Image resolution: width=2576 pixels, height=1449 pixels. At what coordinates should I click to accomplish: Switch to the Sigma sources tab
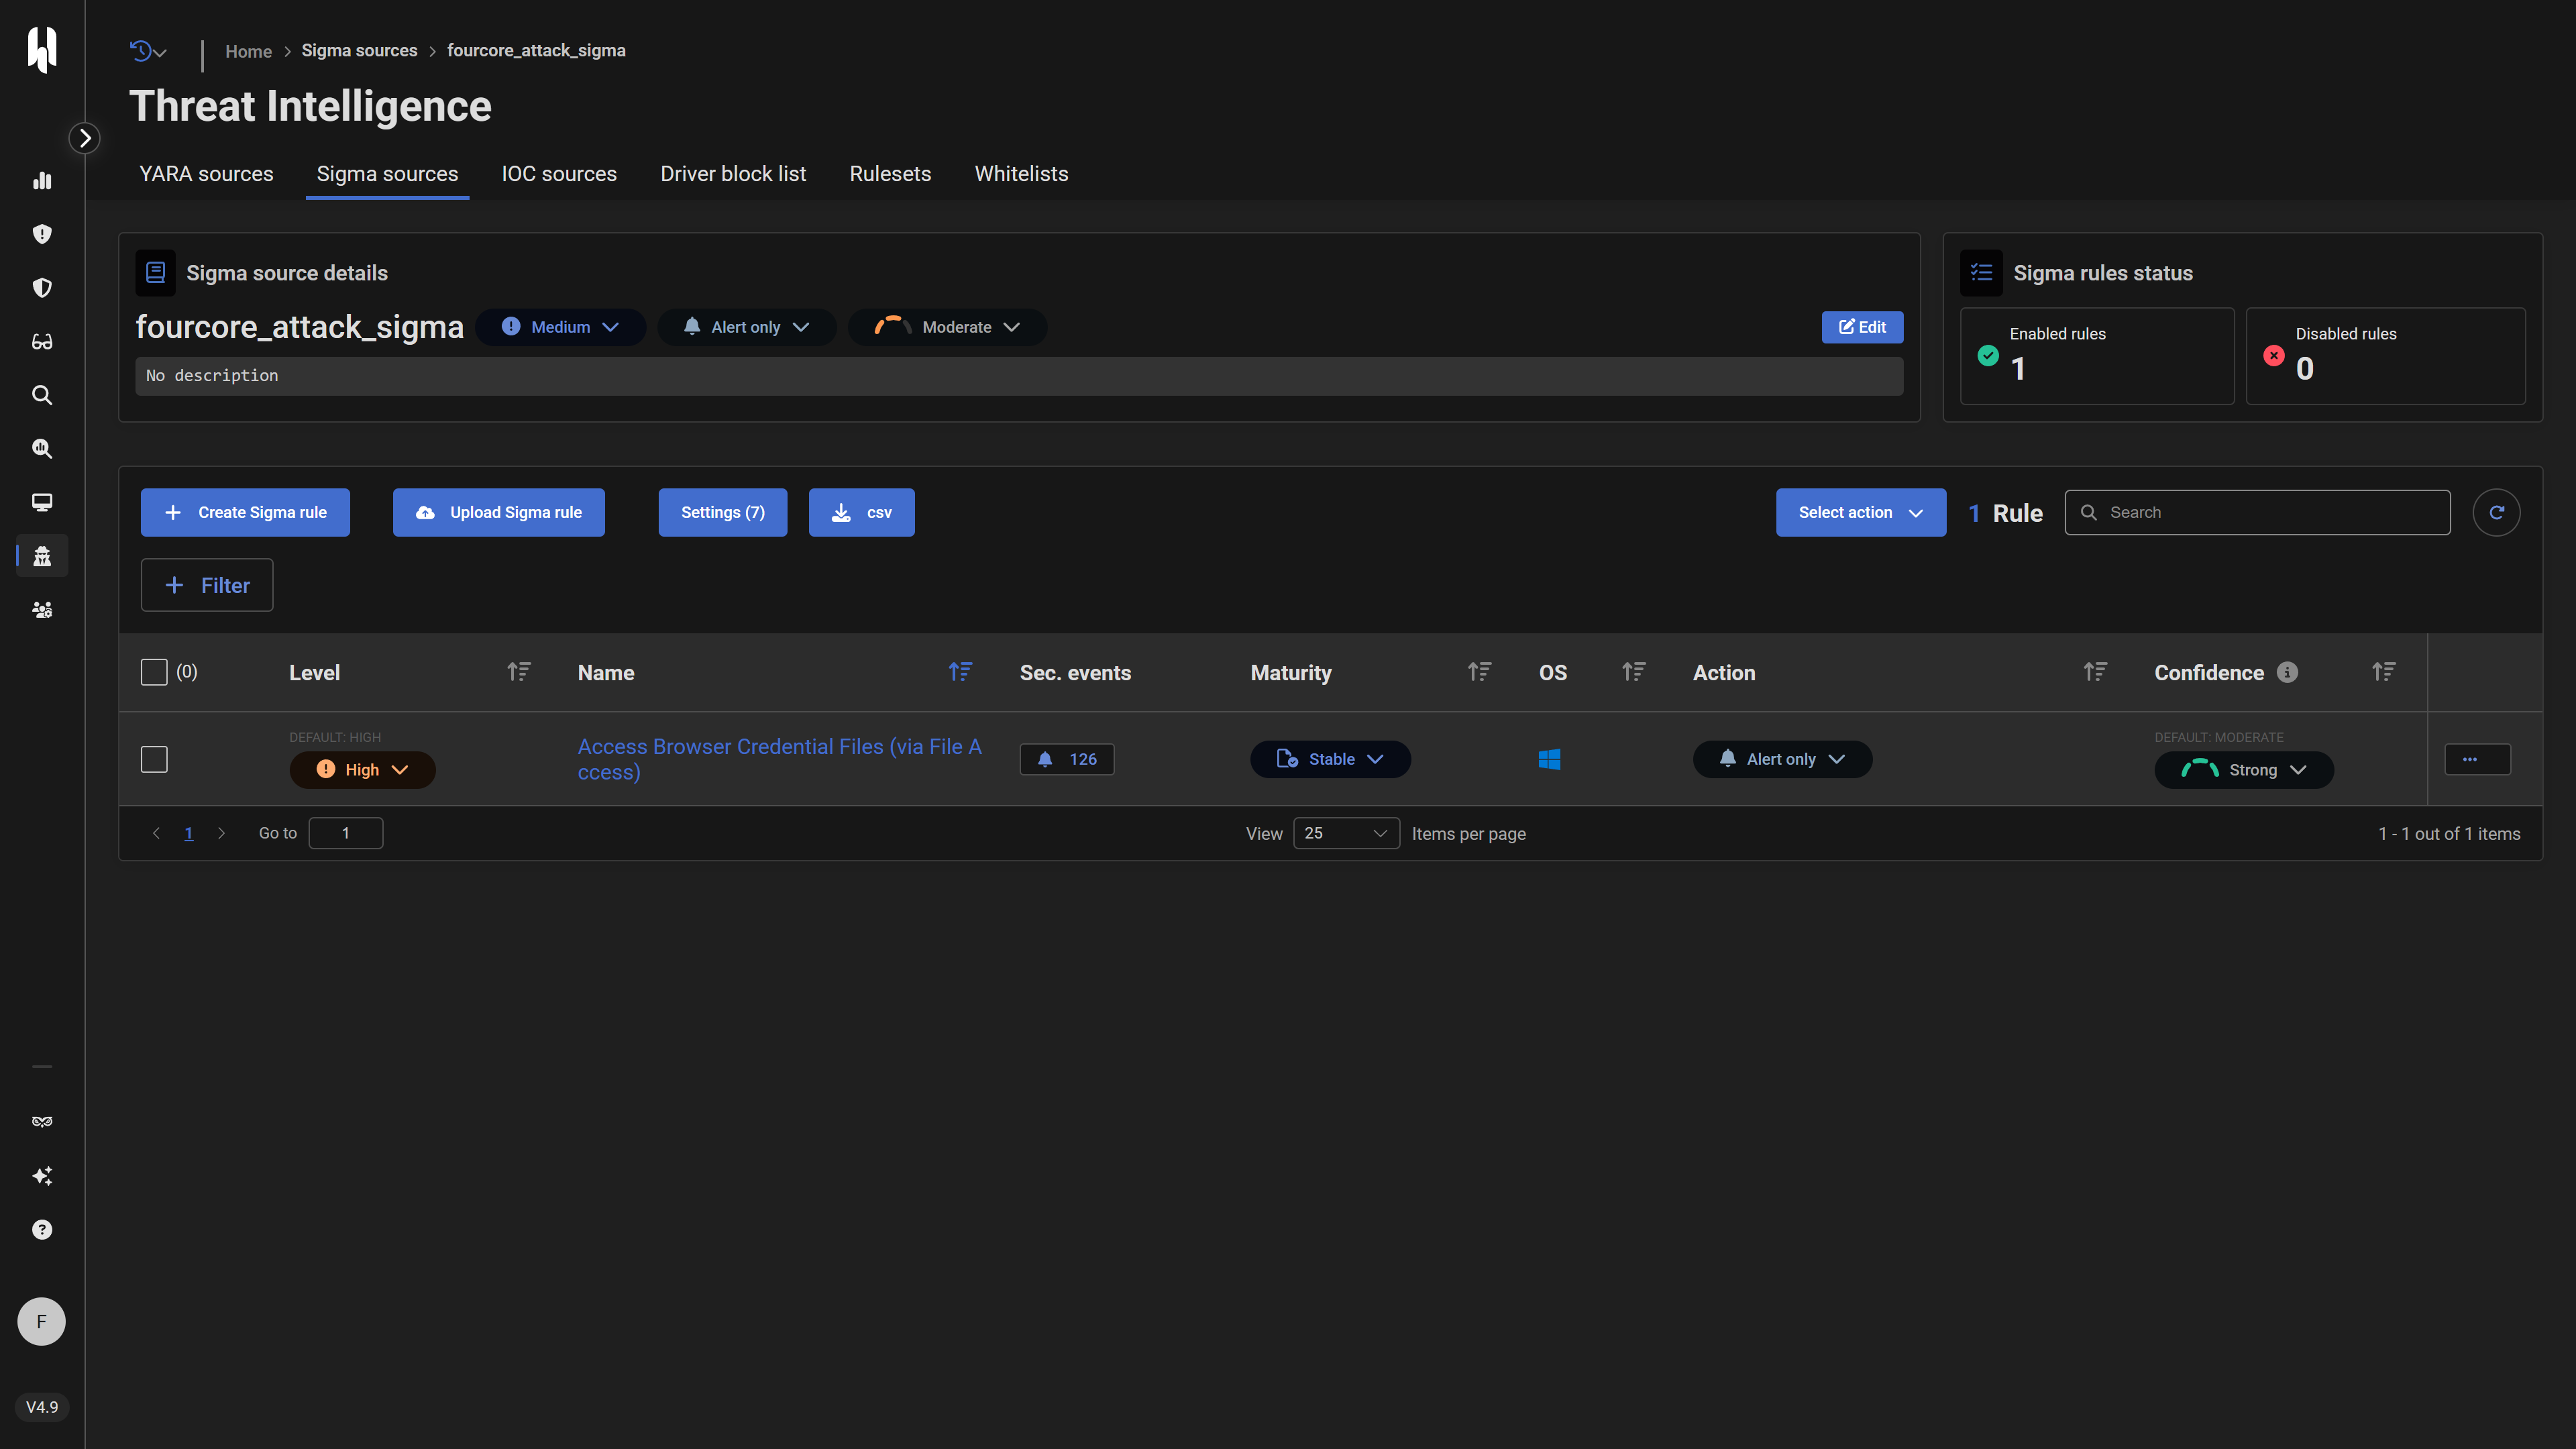click(x=387, y=174)
